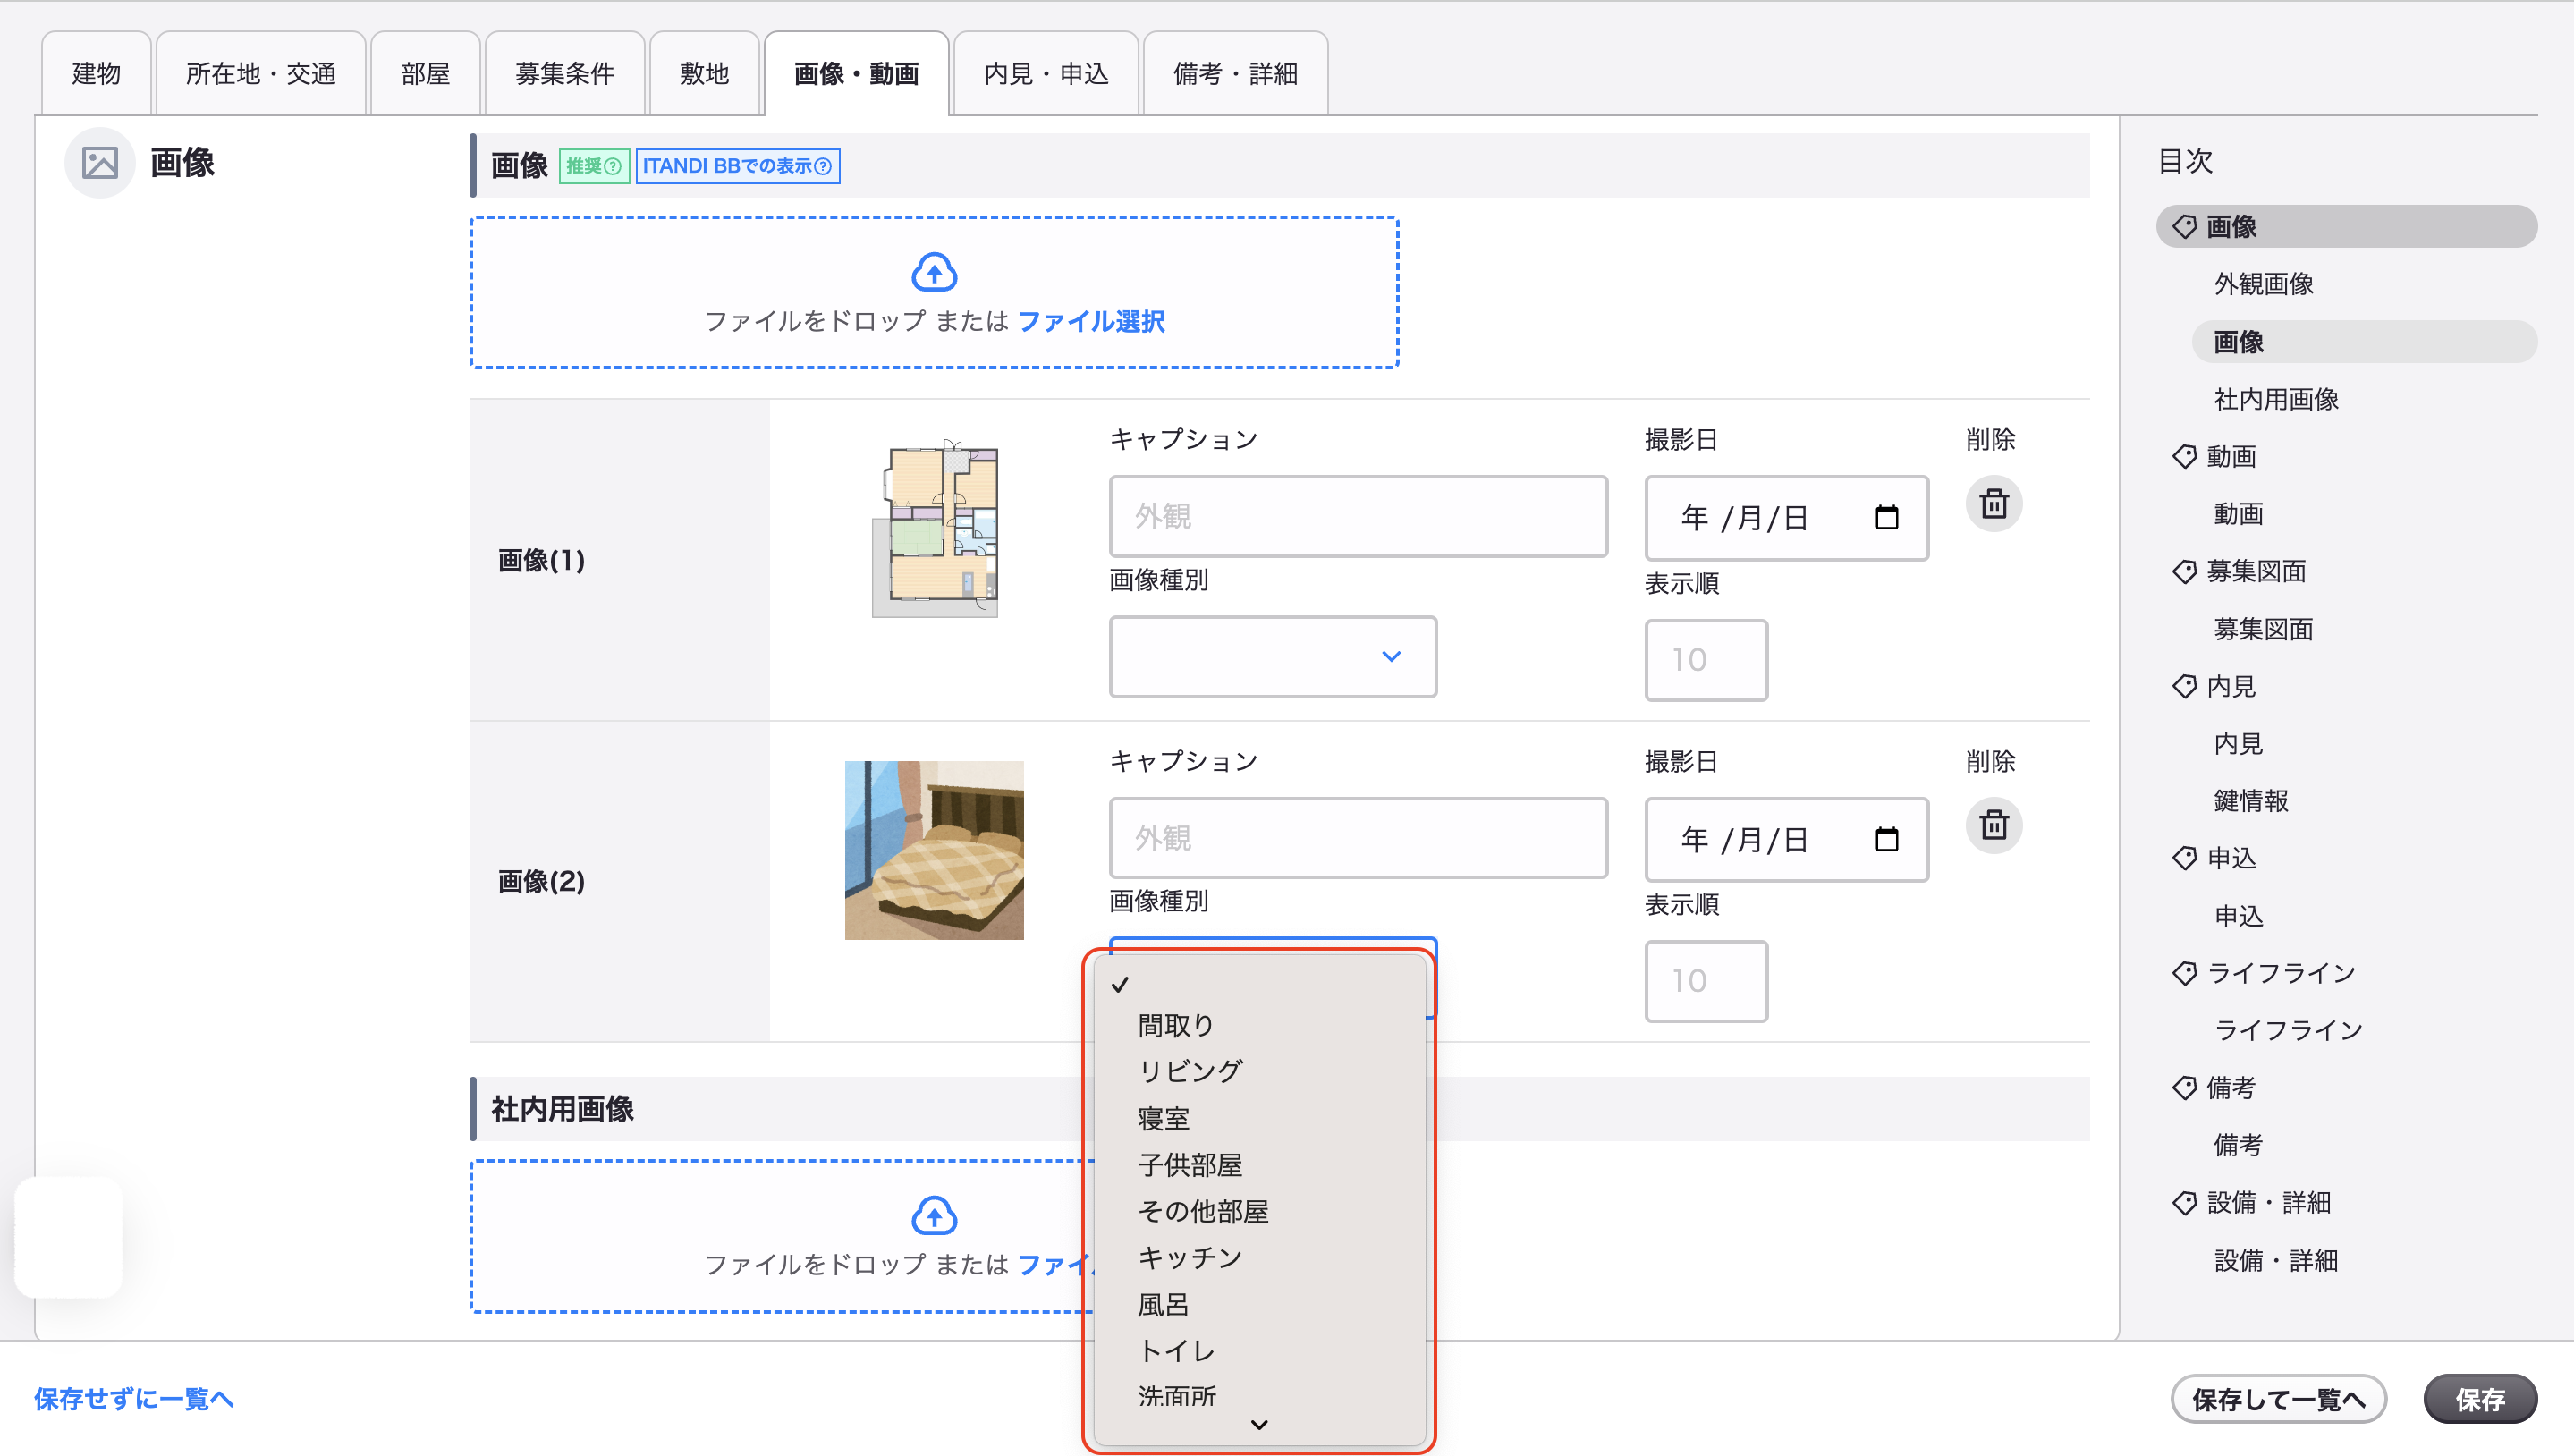Click the tag icon beside 申込 in the 目次
The width and height of the screenshot is (2574, 1456).
pyautogui.click(x=2184, y=858)
